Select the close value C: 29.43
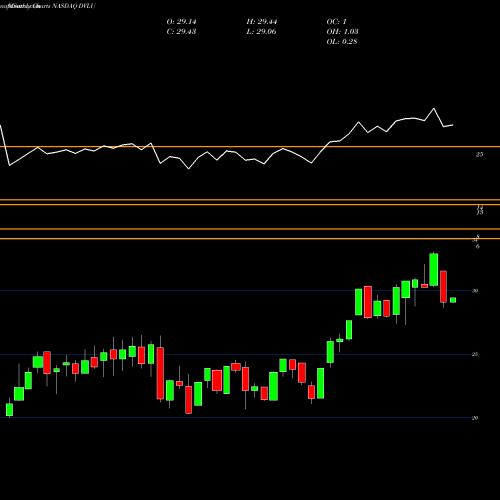Viewport: 500px width, 500px height. click(181, 32)
